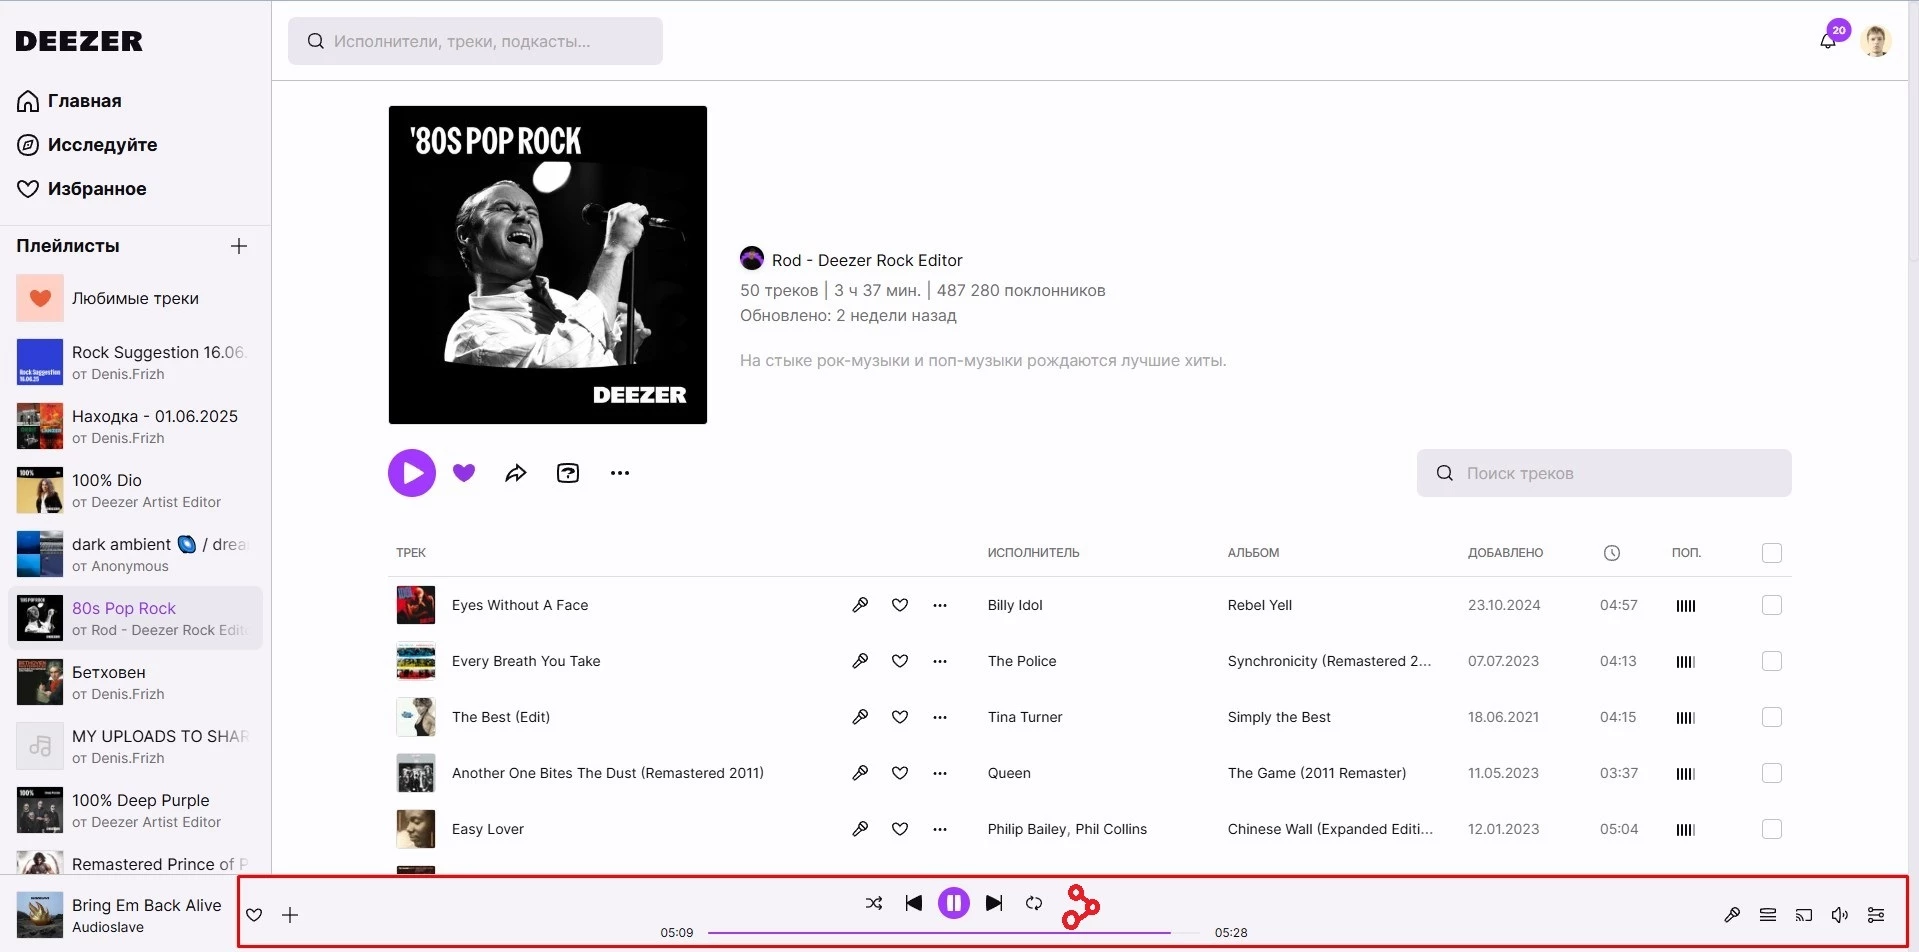1919x952 pixels.
Task: Favorite the track Easy Lover
Action: [x=900, y=829]
